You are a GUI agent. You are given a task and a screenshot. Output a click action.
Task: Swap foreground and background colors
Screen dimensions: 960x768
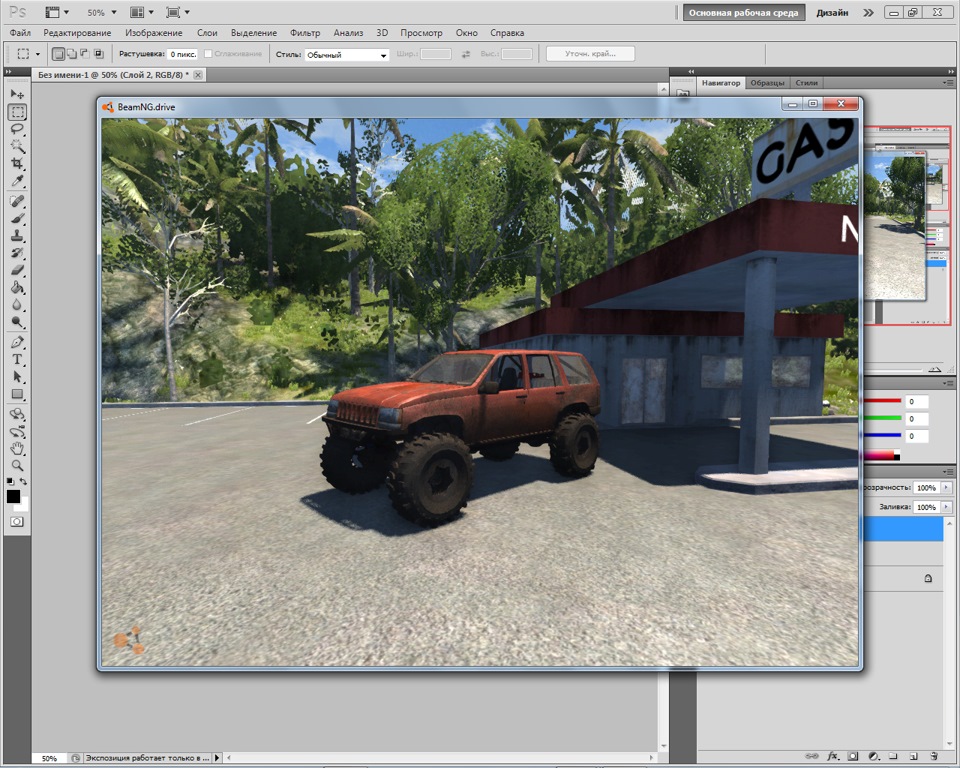point(23,482)
